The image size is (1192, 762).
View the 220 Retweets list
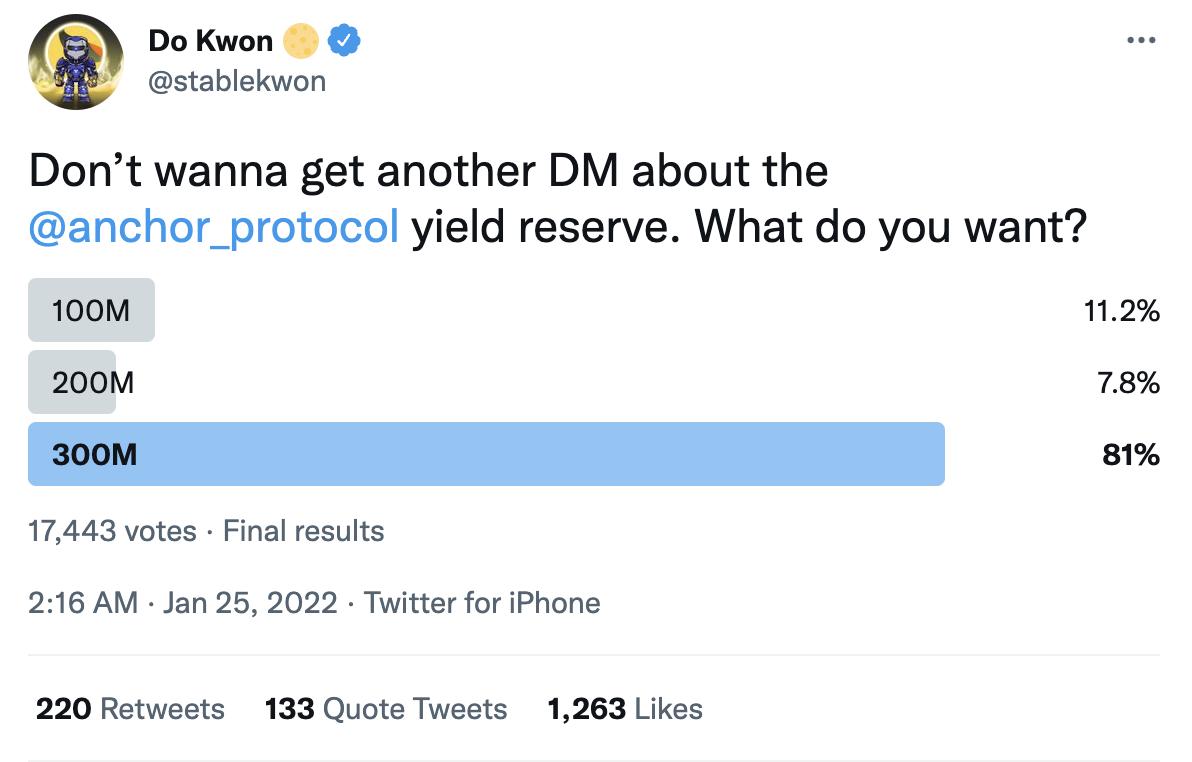(130, 709)
